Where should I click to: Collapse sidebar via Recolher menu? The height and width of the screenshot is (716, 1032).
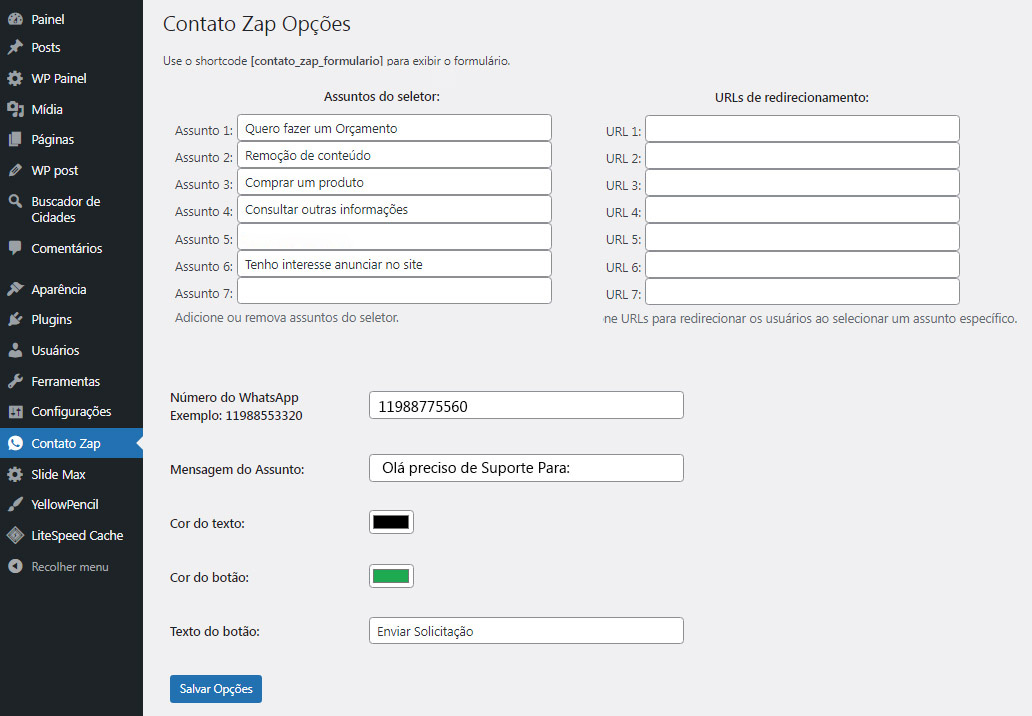tap(71, 566)
